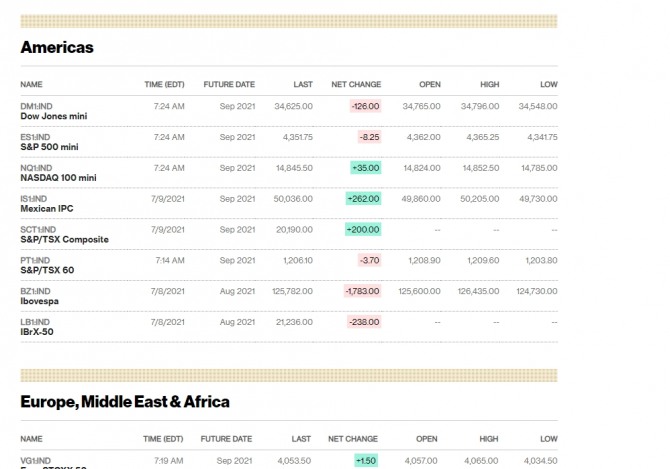Select the Mexican IPC index link
This screenshot has width=670, height=469.
click(x=46, y=209)
